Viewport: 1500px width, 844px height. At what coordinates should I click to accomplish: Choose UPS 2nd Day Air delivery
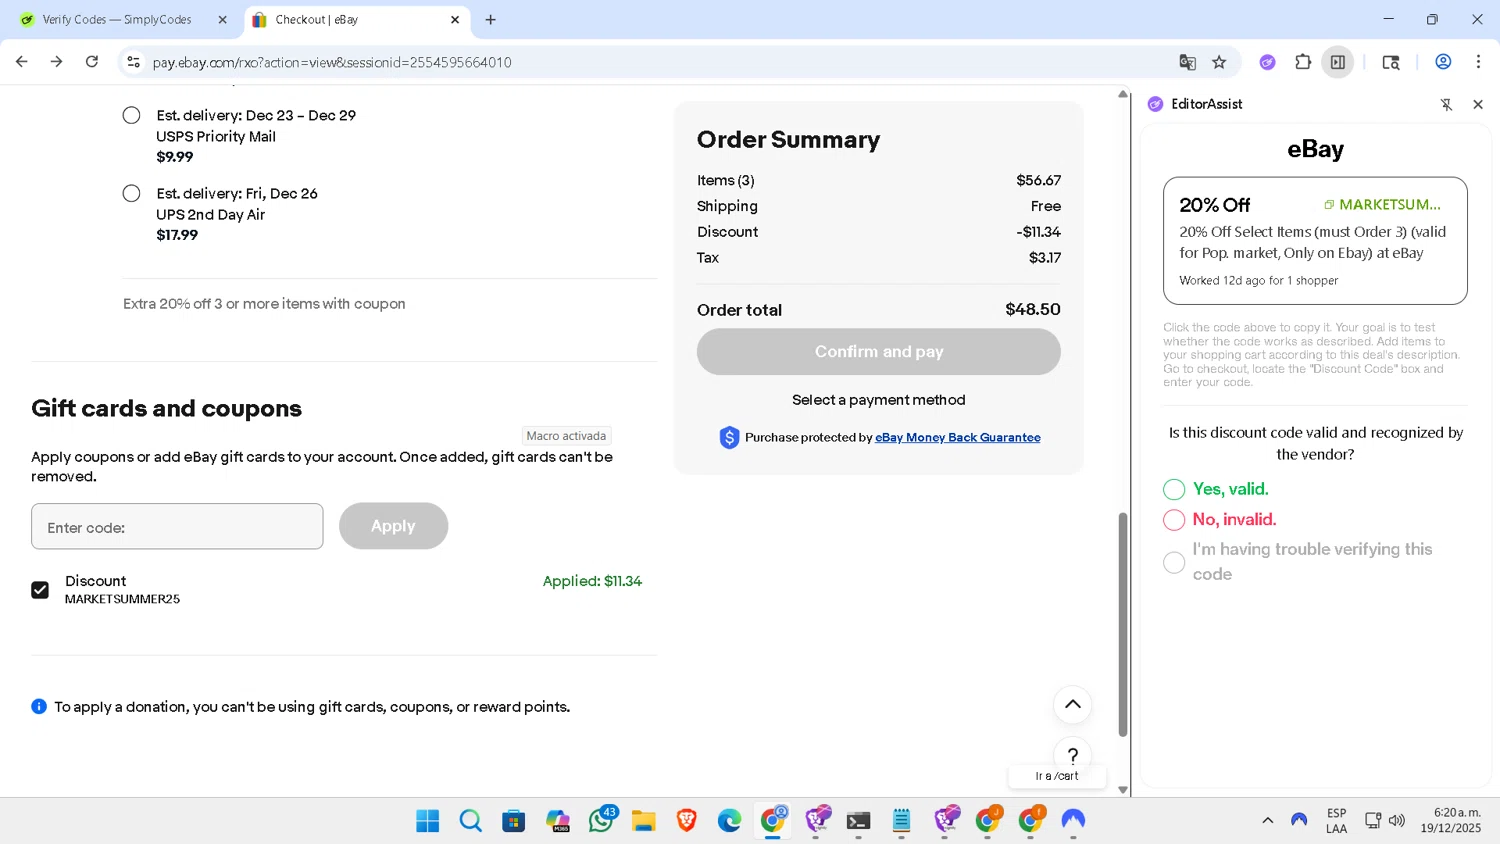point(131,193)
